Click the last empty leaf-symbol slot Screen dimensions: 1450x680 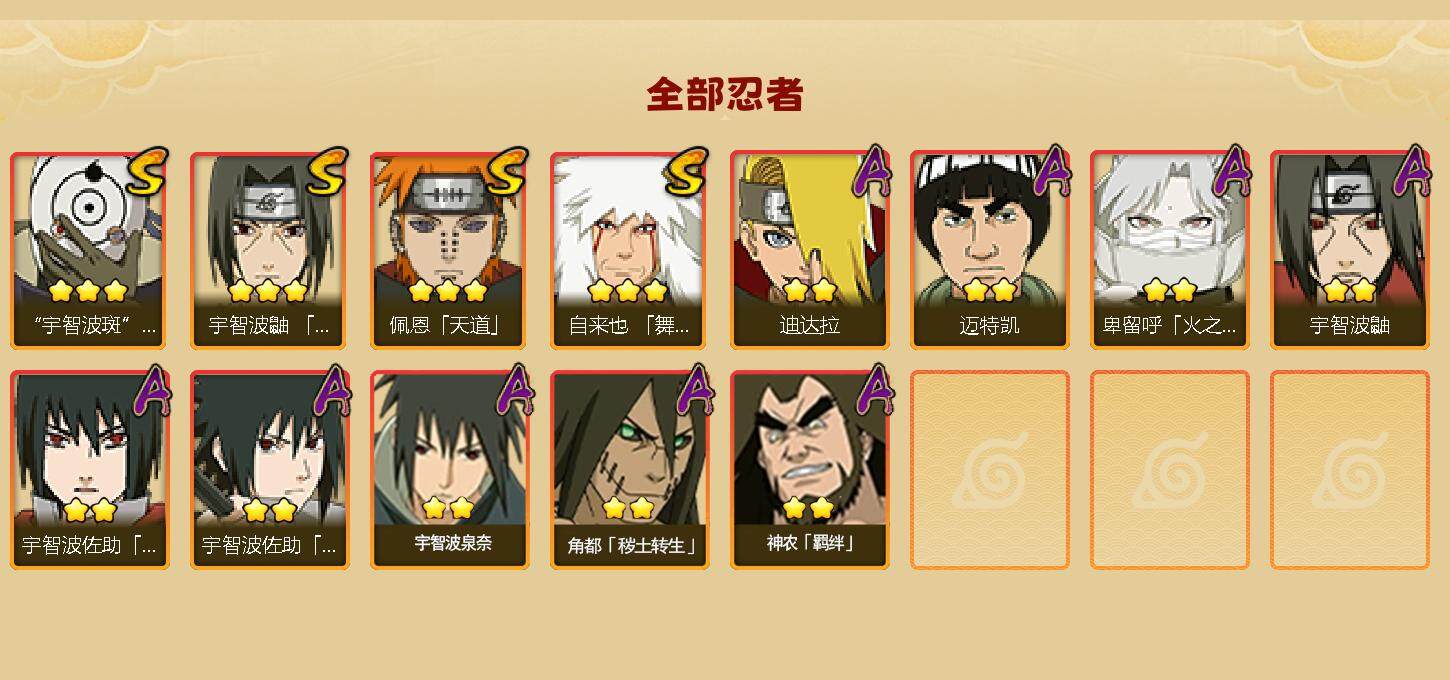click(x=1349, y=470)
